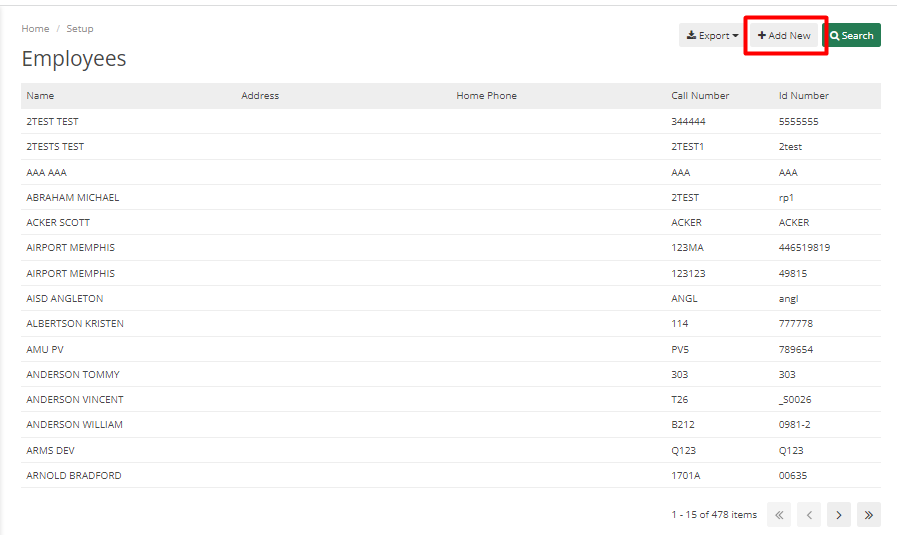Screen dimensions: 897x535
Task: Select AIRPORT MEMPHIS with call number 123123
Action: point(70,274)
